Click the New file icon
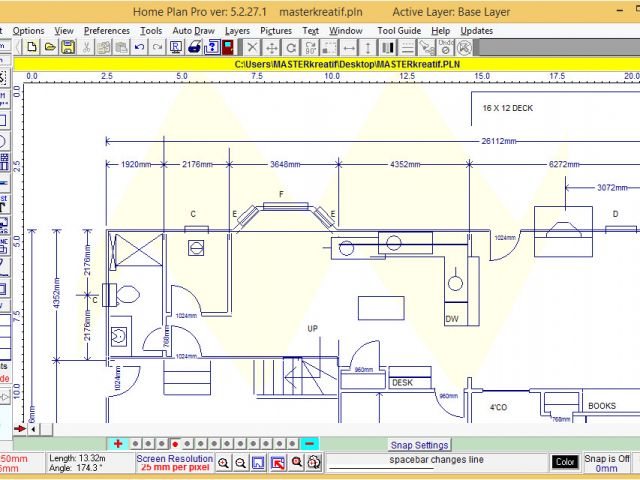 [x=32, y=47]
